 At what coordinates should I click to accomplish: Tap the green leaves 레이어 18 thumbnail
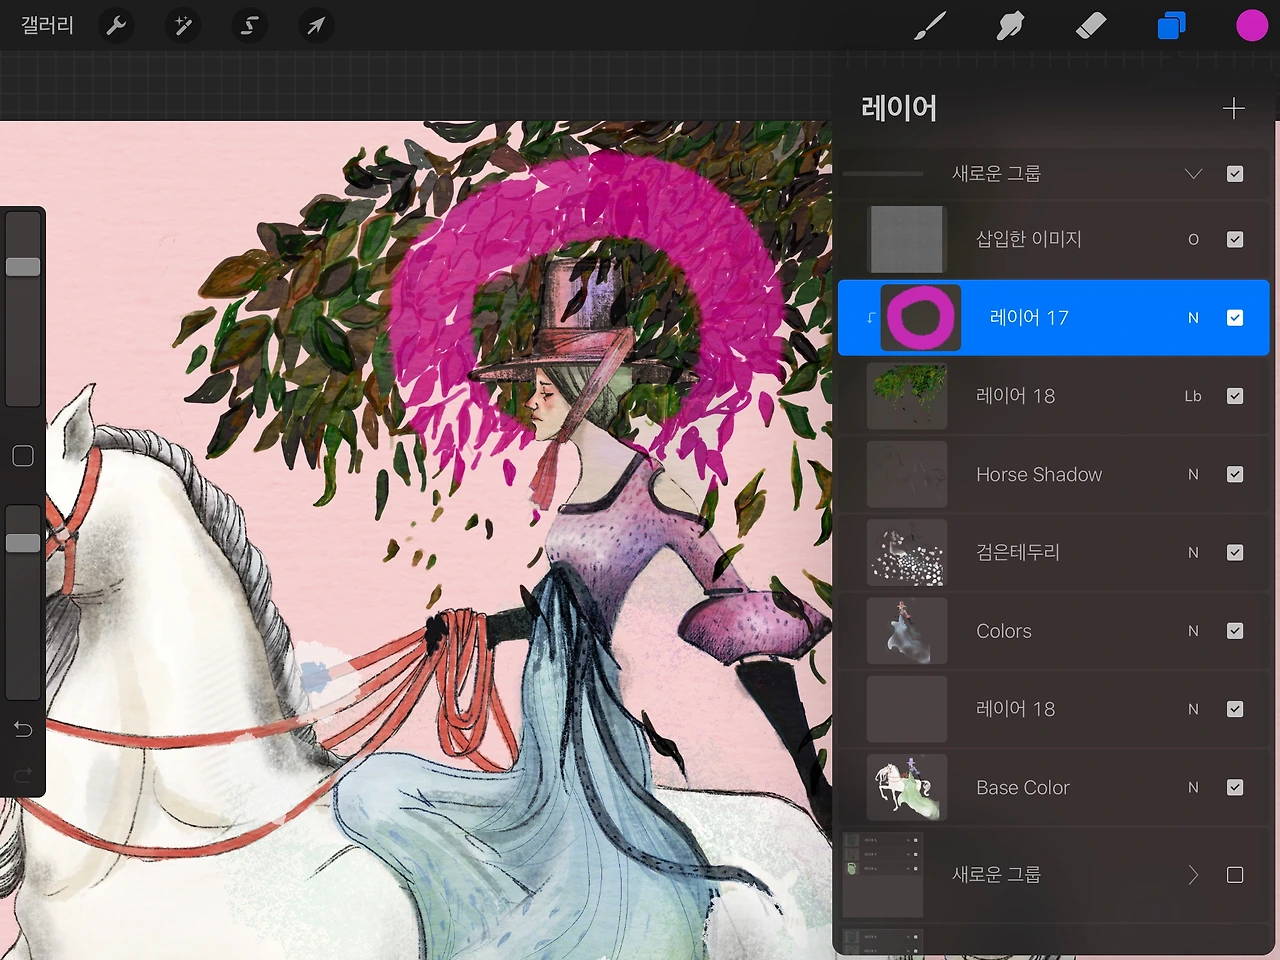coord(907,396)
